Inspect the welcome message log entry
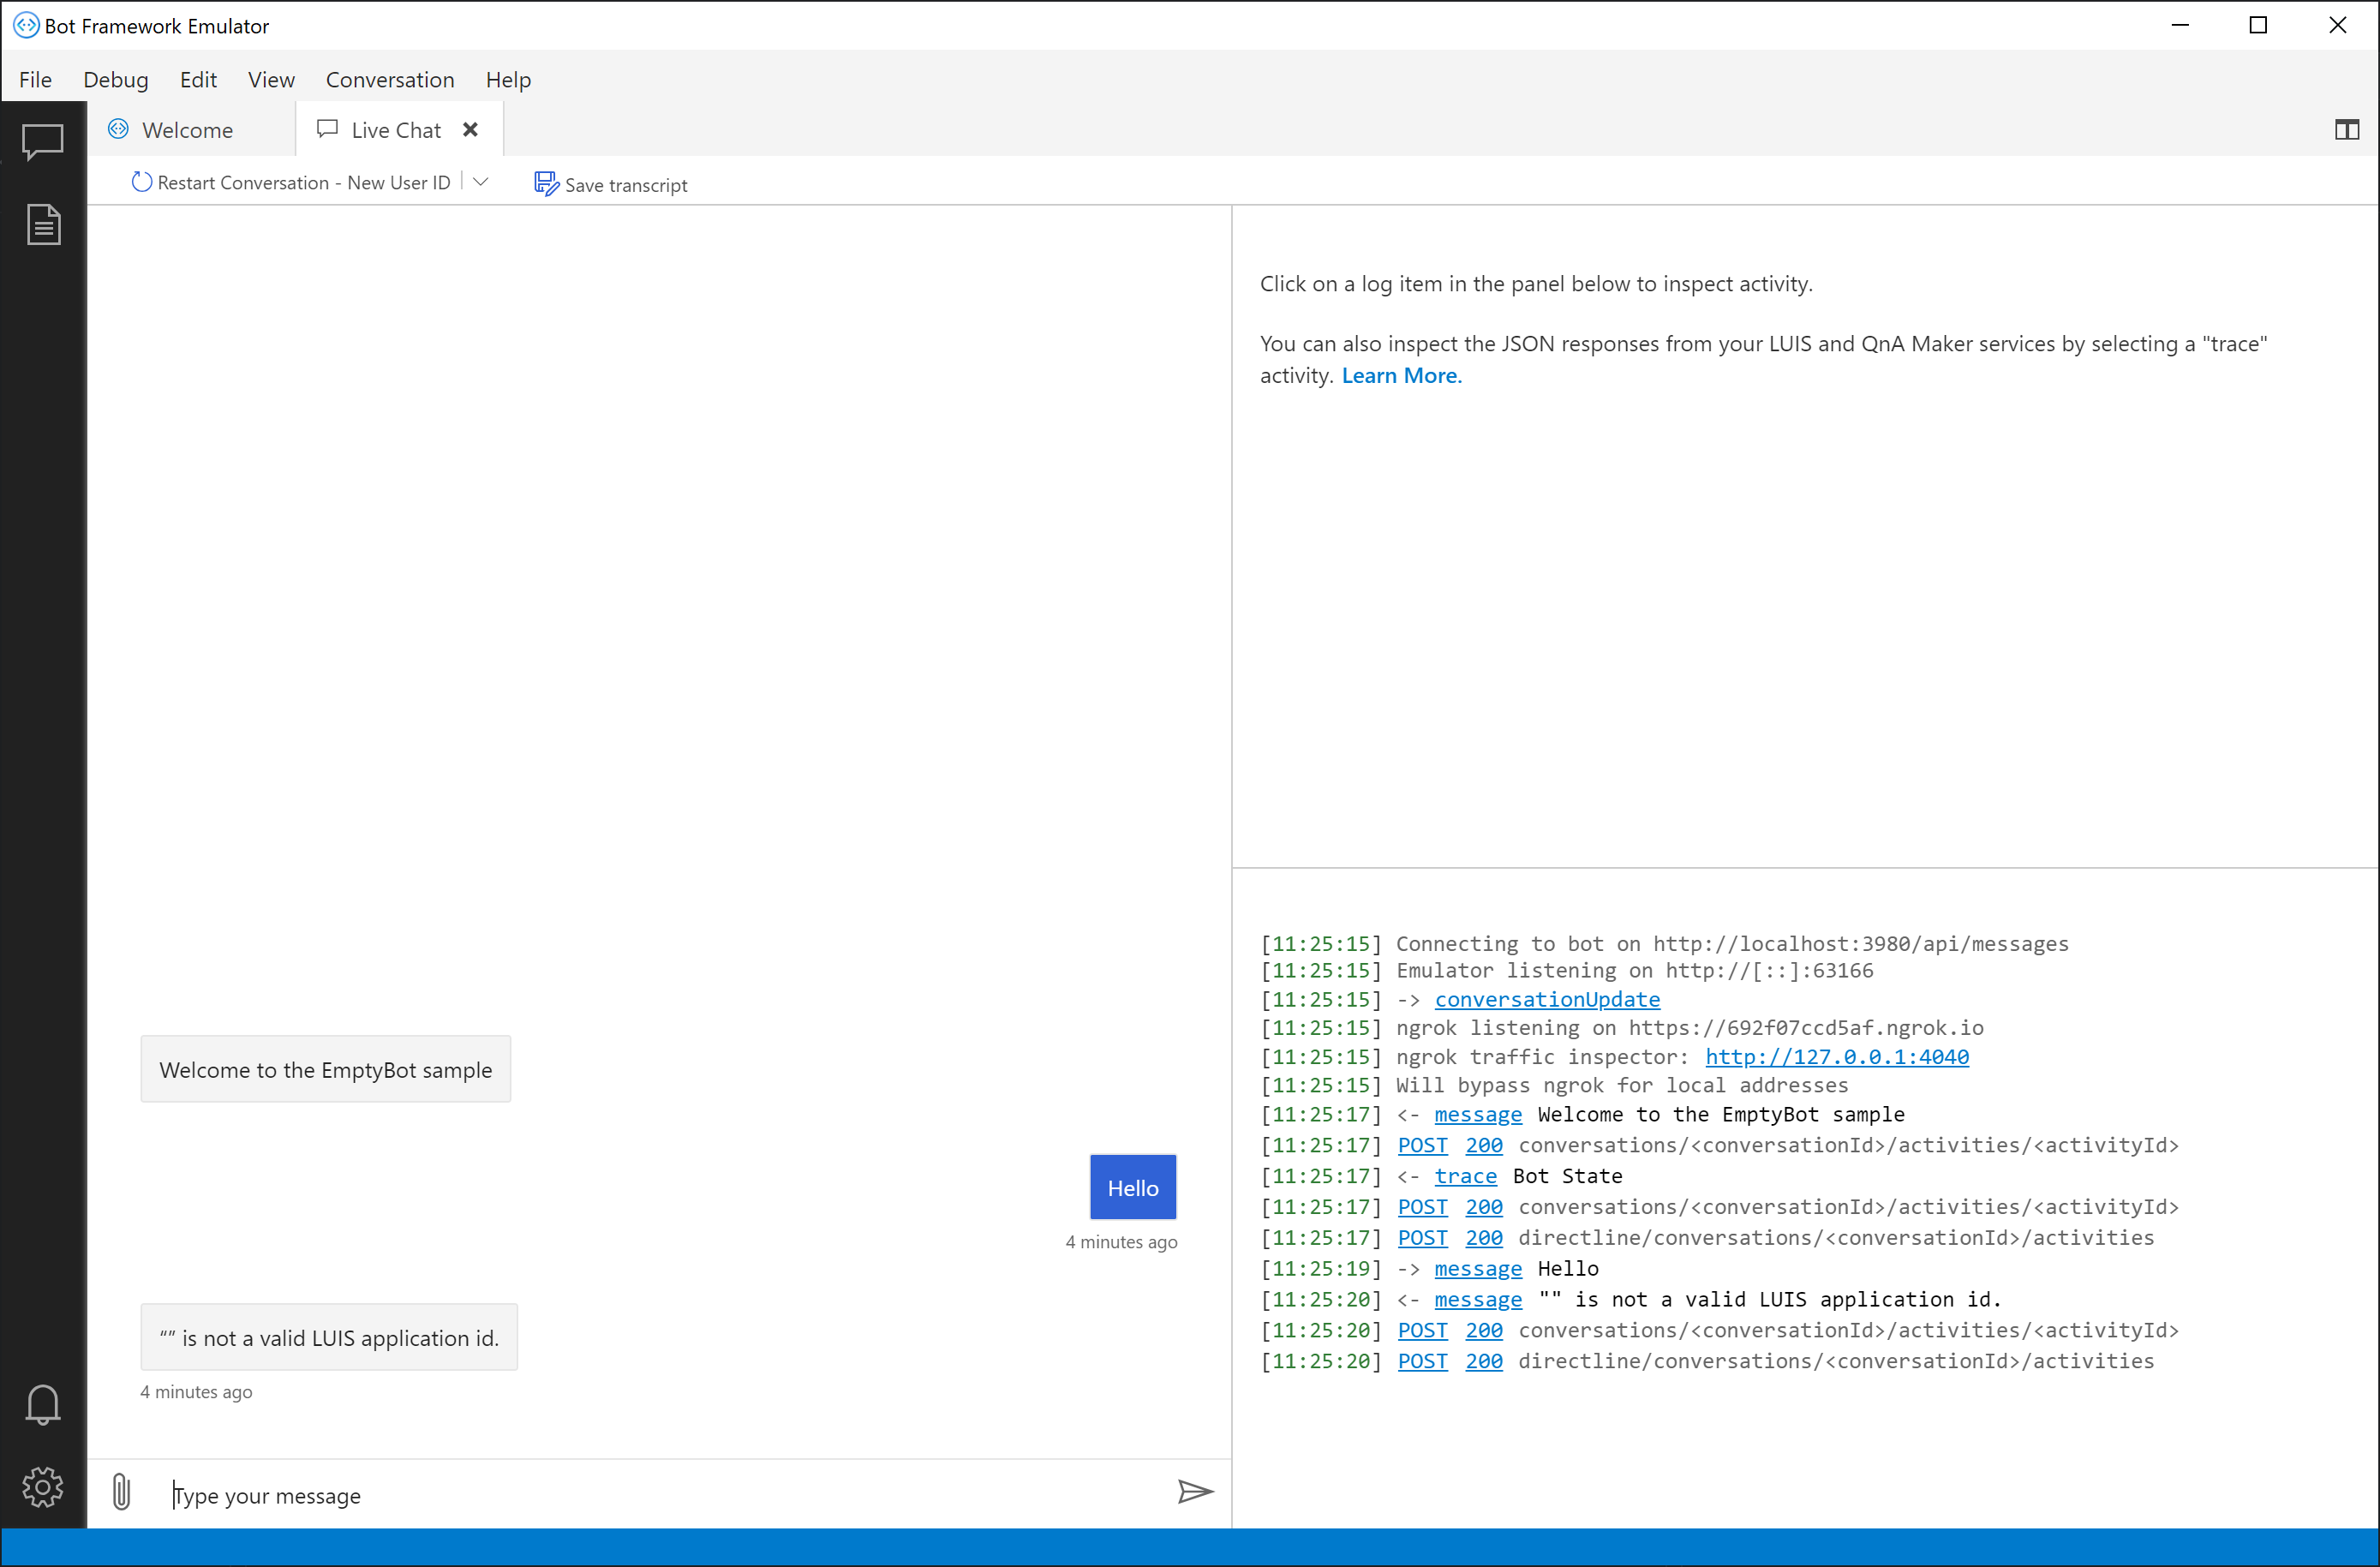This screenshot has width=2380, height=1567. [1478, 1114]
